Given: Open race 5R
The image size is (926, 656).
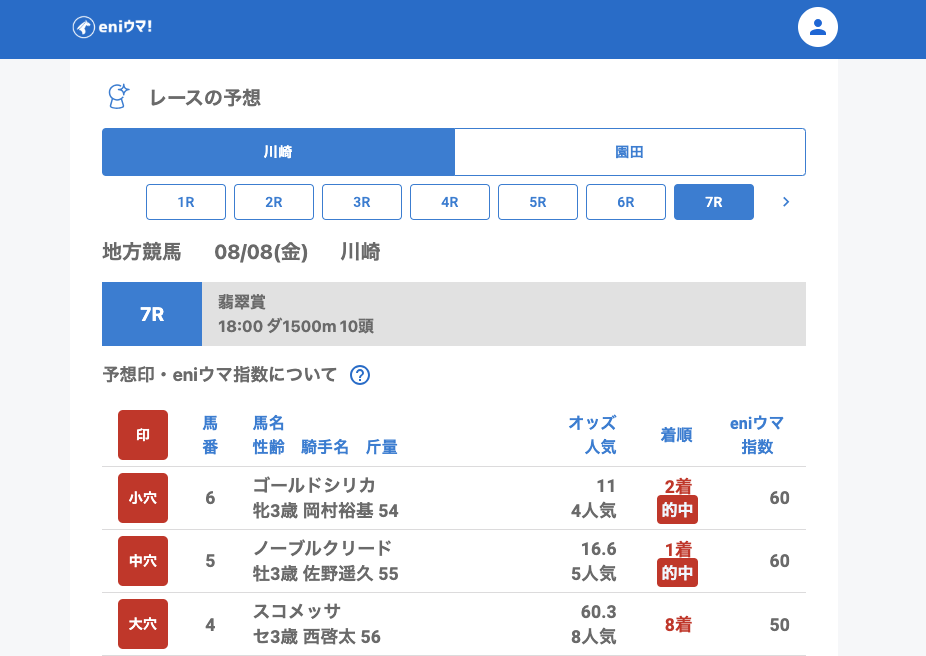Looking at the screenshot, I should (538, 202).
